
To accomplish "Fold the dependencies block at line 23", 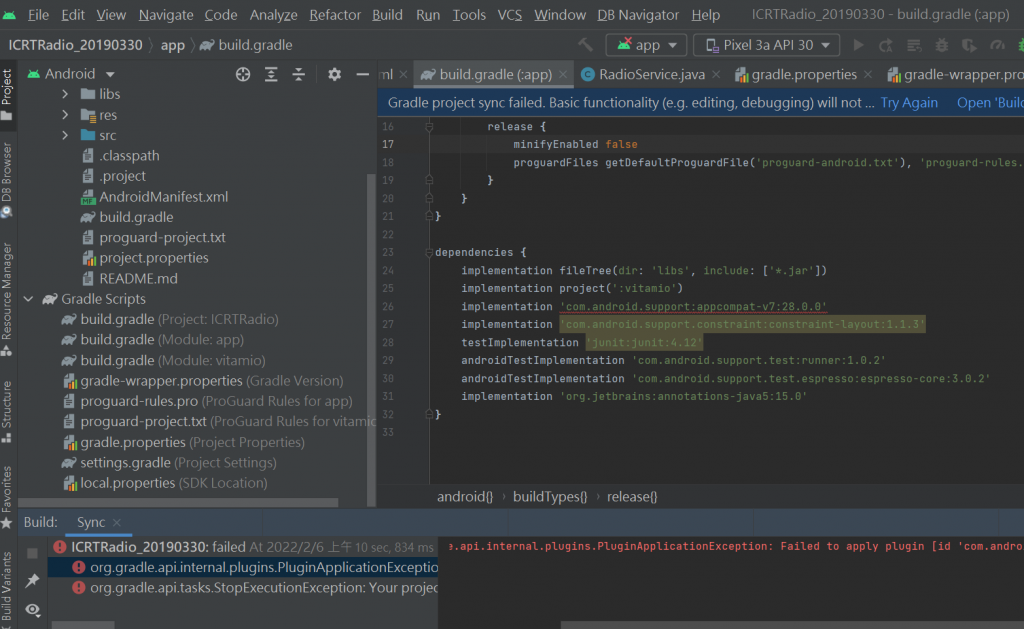I will (x=429, y=252).
